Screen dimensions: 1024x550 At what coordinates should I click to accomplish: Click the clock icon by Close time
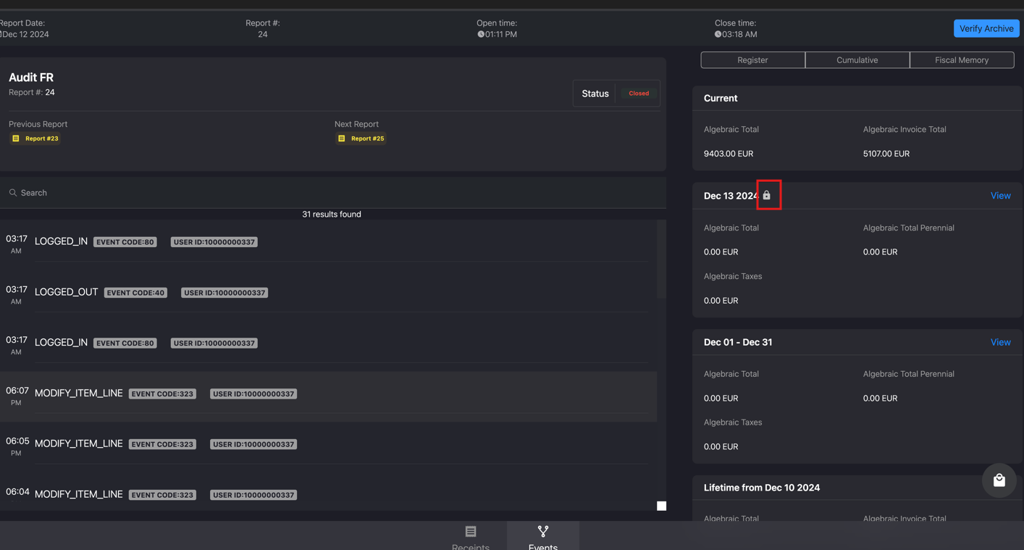pyautogui.click(x=718, y=35)
